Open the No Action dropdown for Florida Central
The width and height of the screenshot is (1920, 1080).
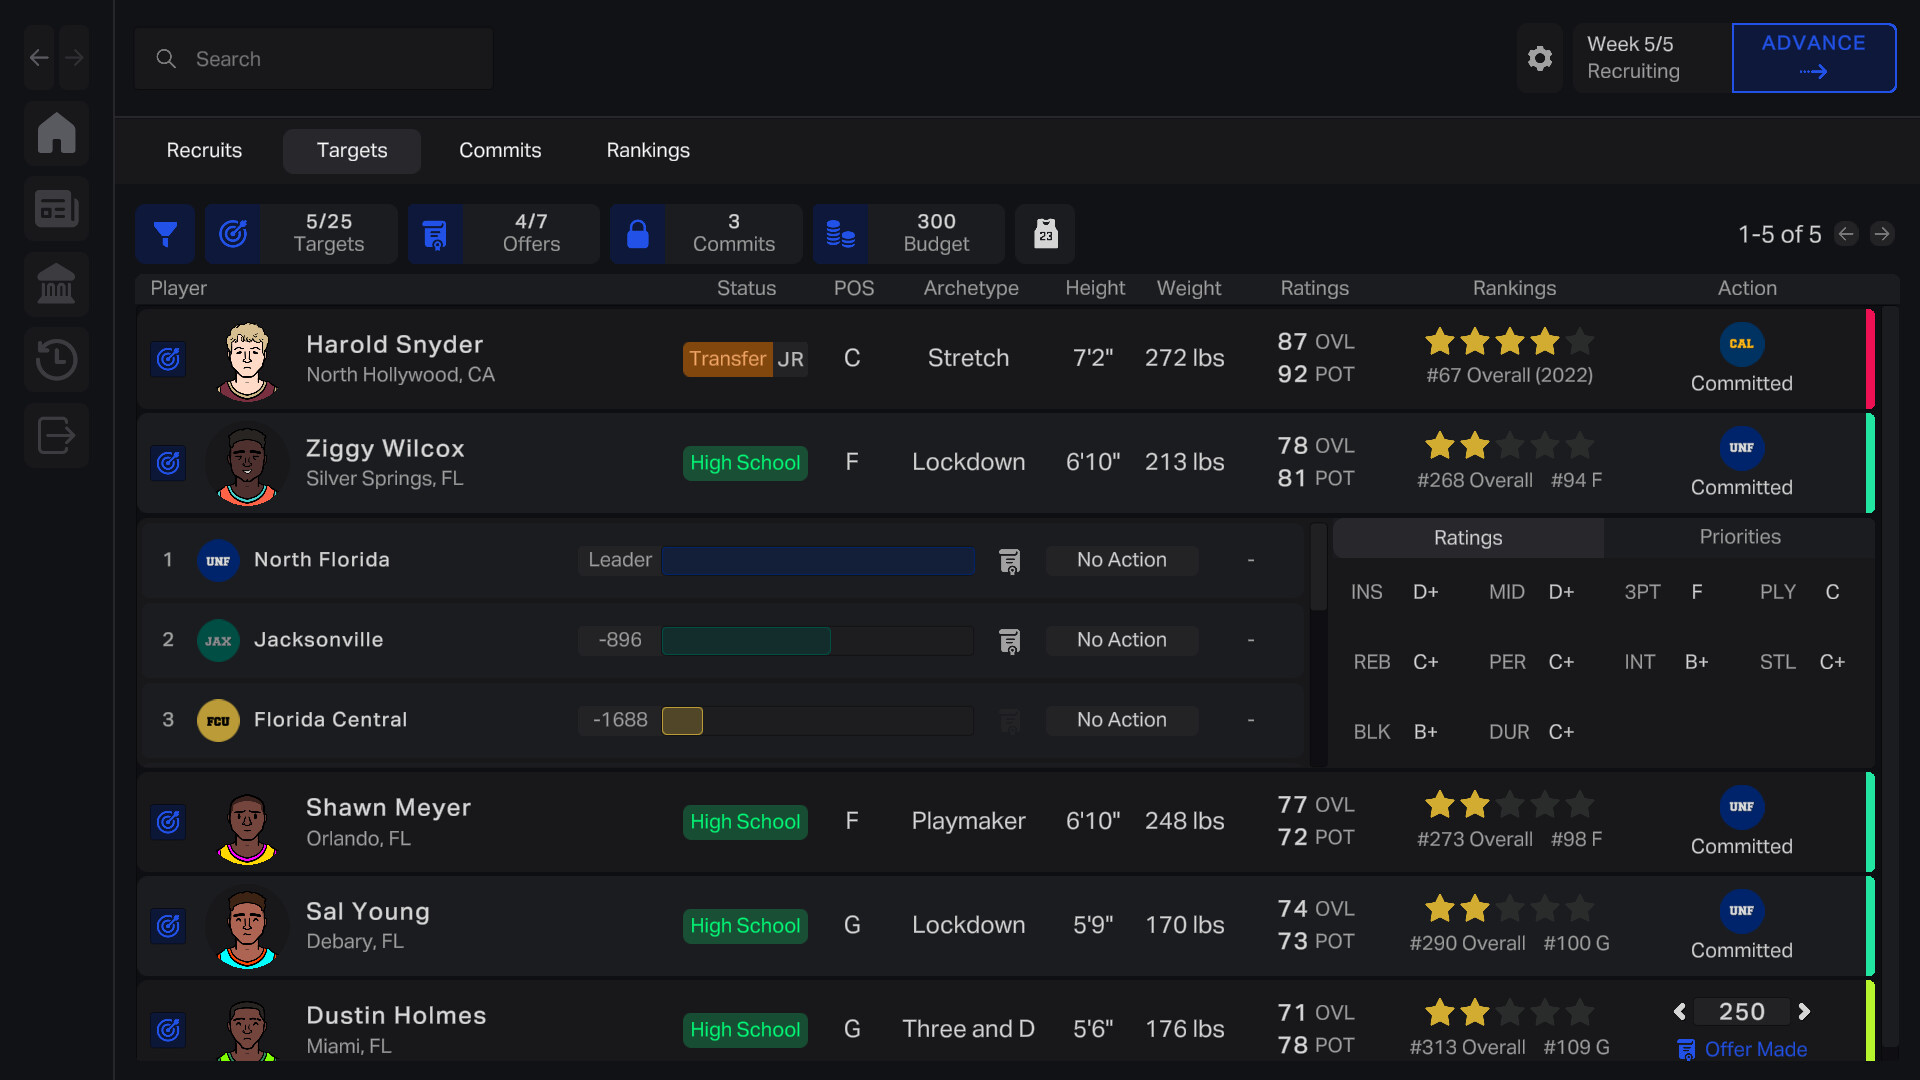pos(1121,719)
